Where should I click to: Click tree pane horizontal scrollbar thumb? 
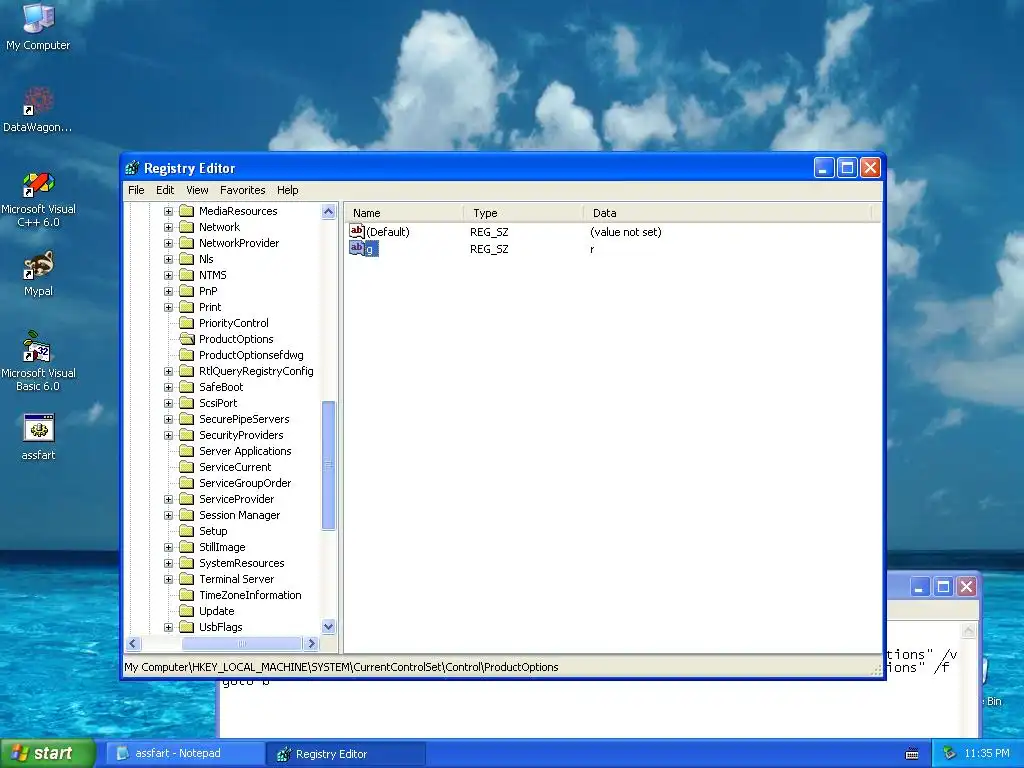(x=242, y=643)
